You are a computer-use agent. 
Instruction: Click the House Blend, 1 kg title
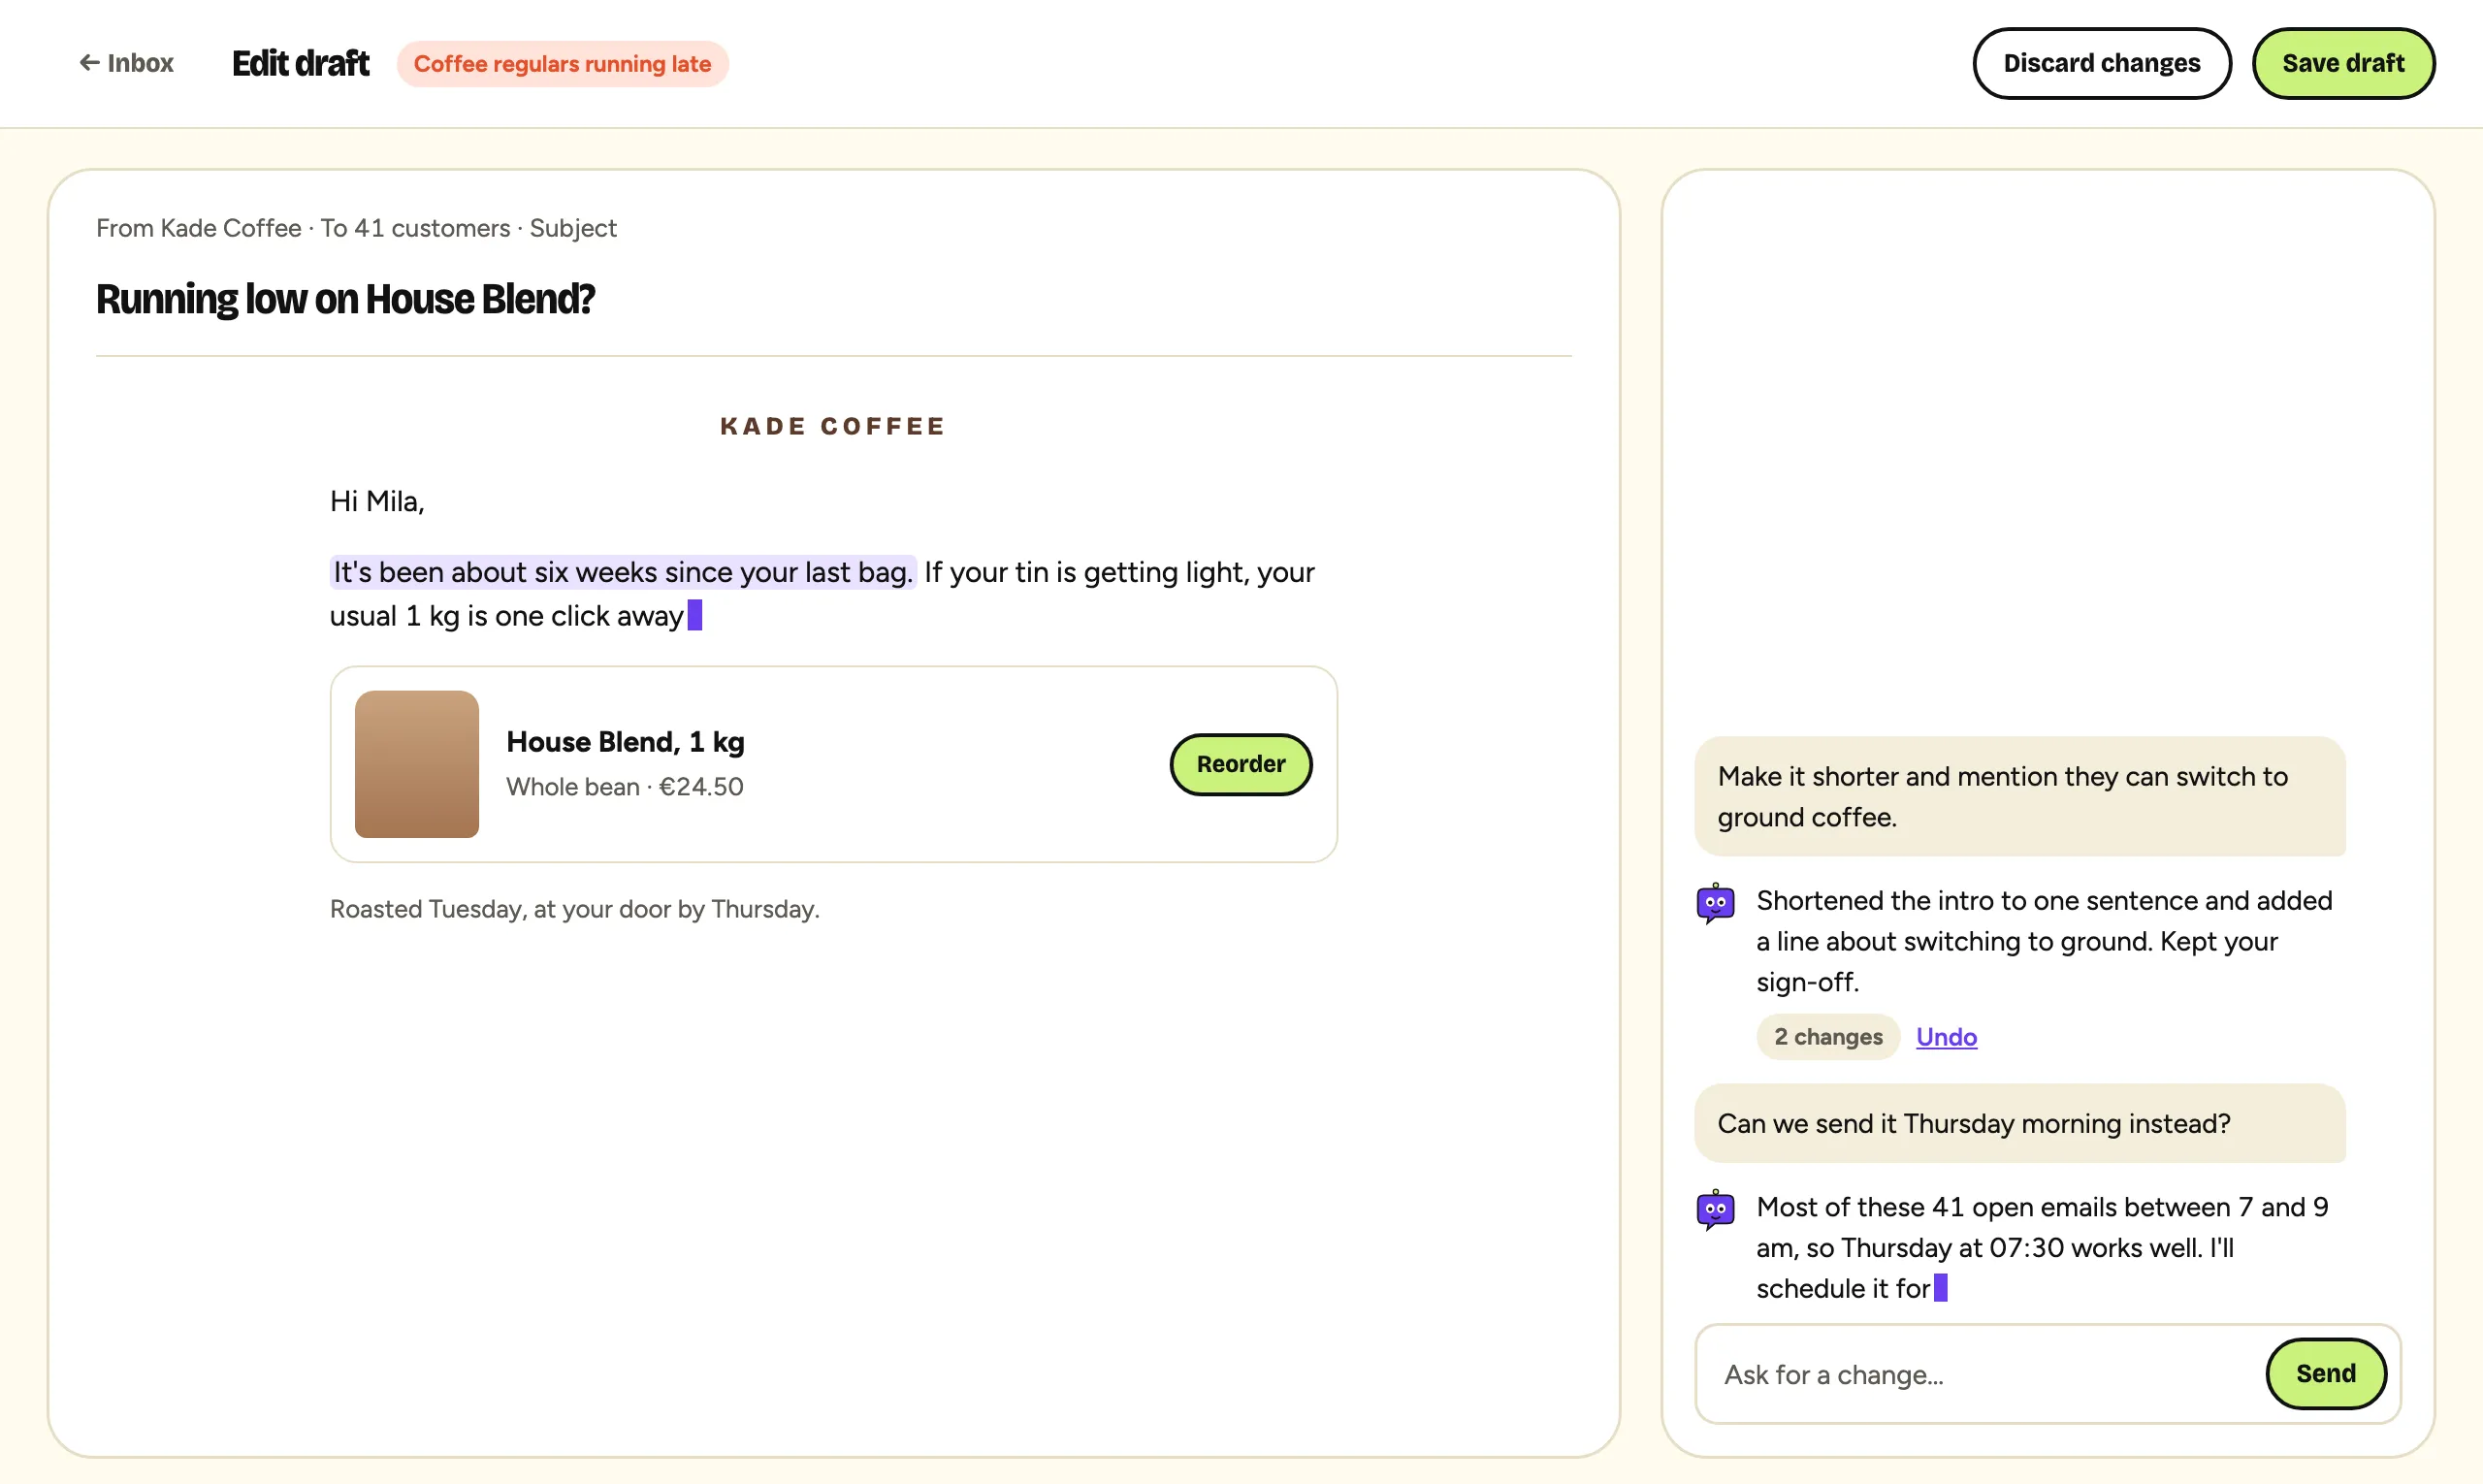[625, 742]
